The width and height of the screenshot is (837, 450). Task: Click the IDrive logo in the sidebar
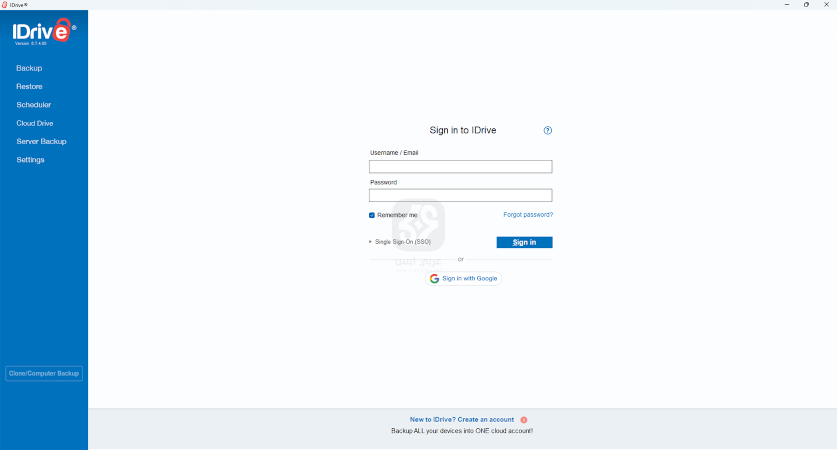click(x=44, y=31)
